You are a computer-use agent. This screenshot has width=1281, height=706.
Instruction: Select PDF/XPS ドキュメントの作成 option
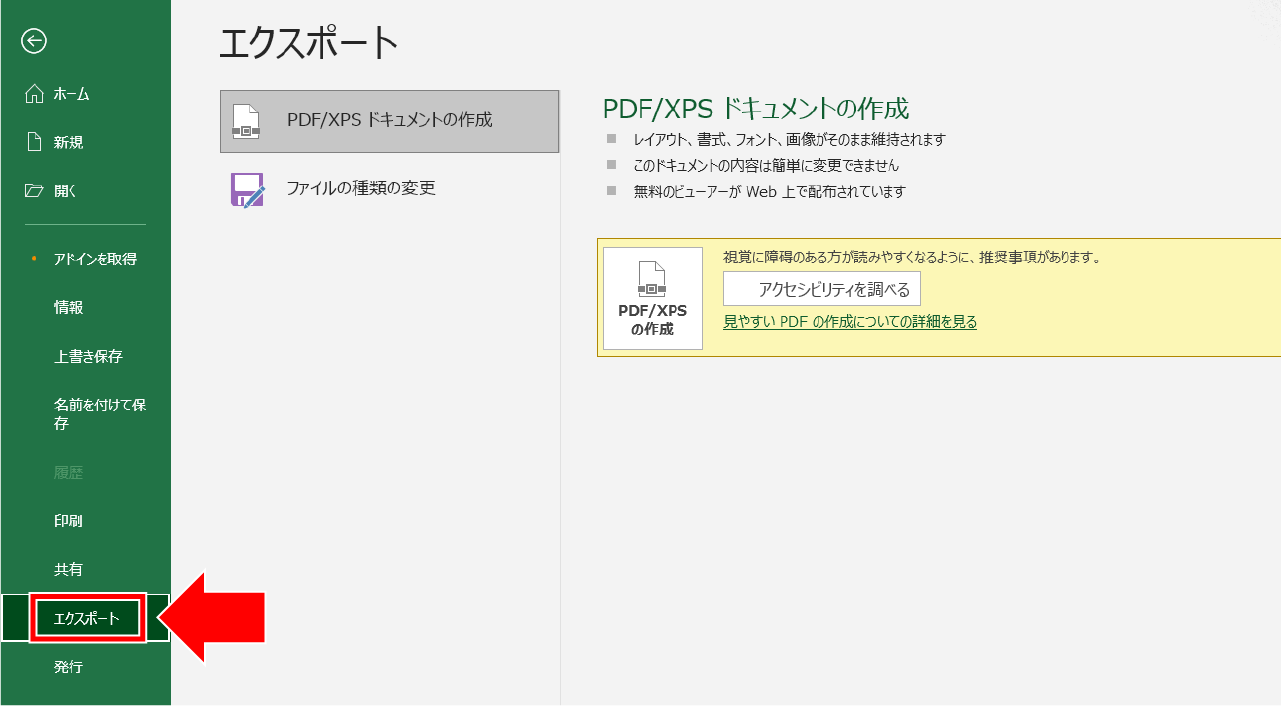[389, 121]
